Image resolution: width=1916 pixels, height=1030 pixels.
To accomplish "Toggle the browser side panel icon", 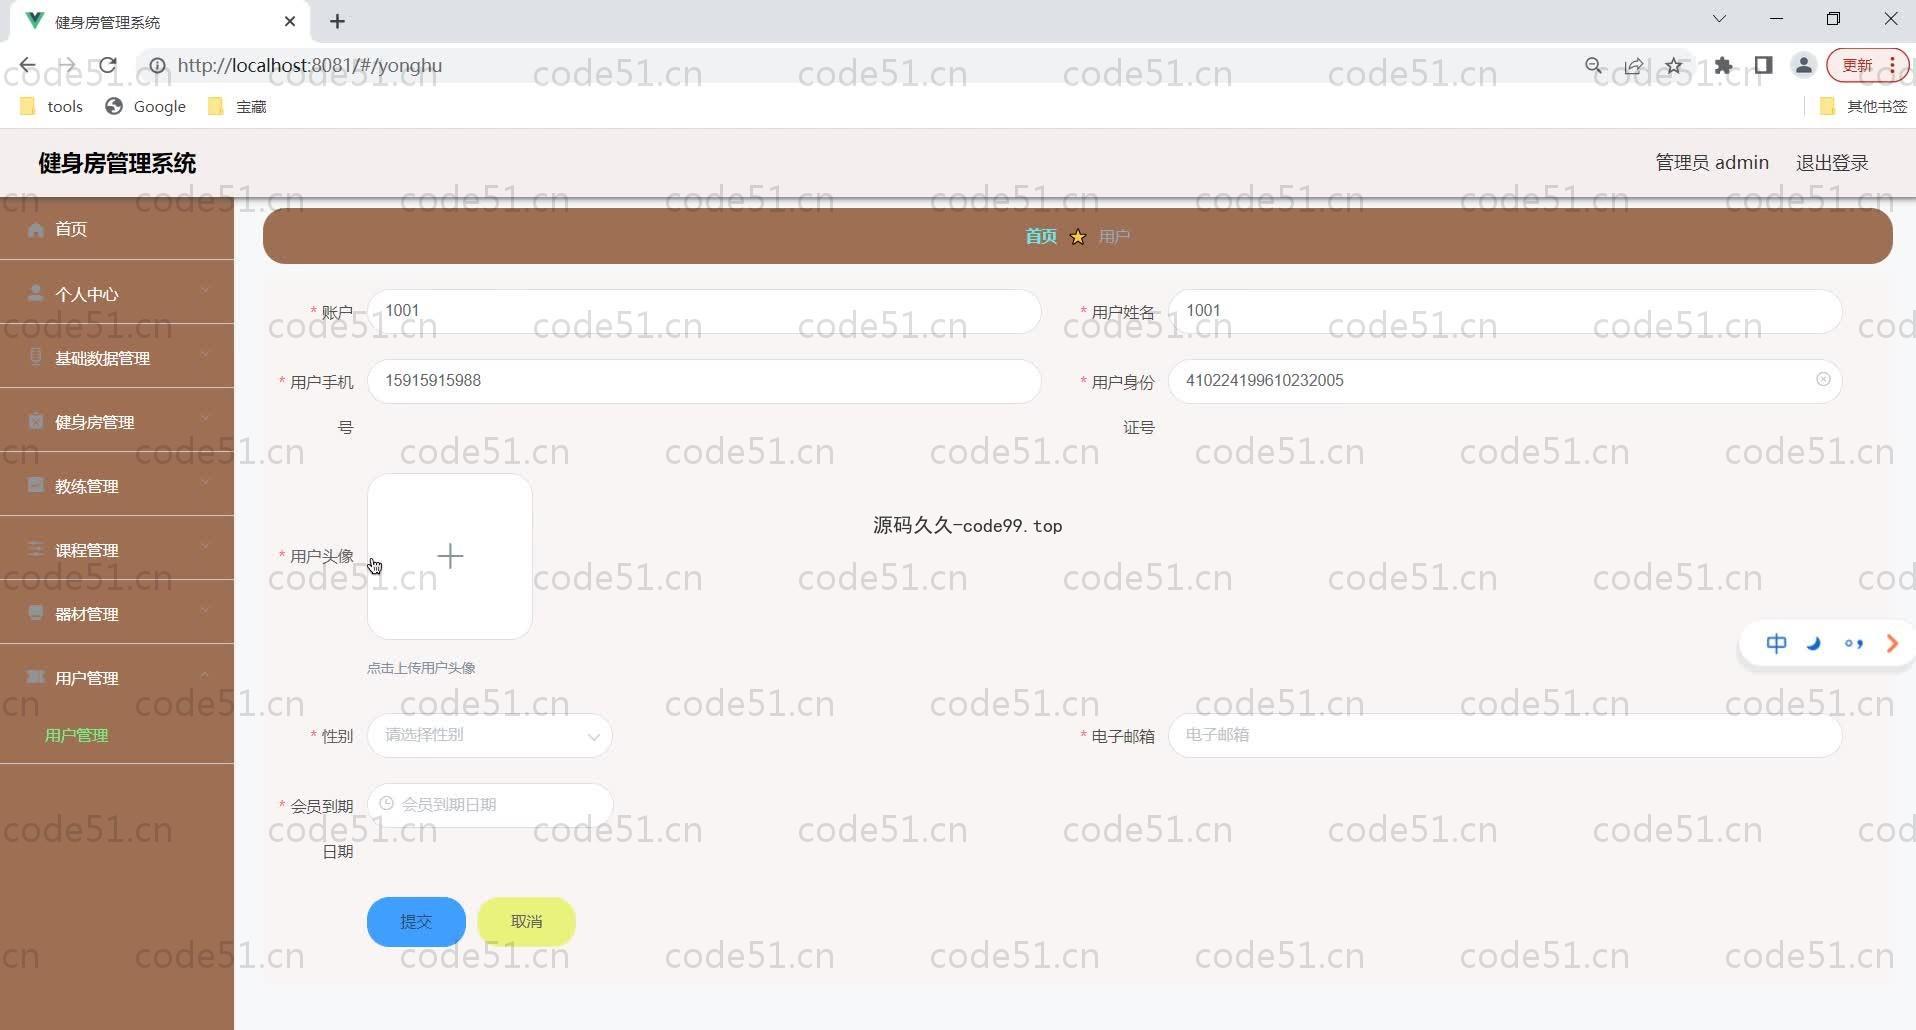I will coord(1763,66).
